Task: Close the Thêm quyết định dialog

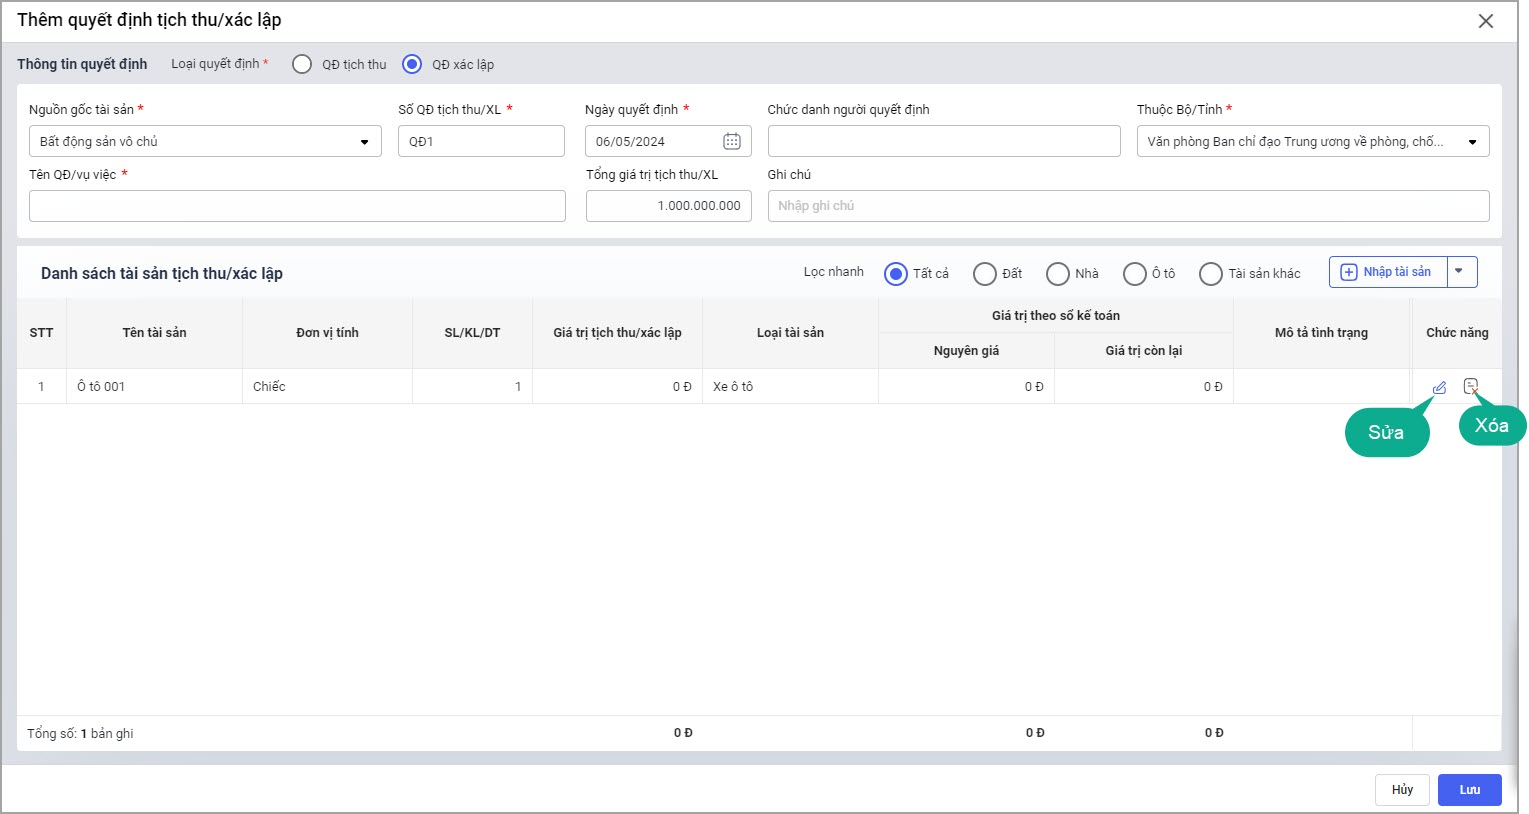Action: [1485, 21]
